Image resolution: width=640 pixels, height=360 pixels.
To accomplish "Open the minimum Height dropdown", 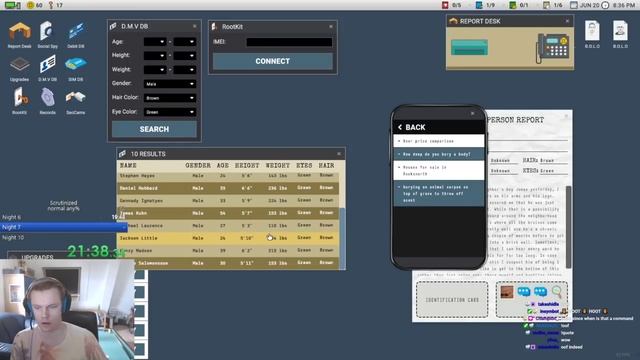I will [155, 56].
